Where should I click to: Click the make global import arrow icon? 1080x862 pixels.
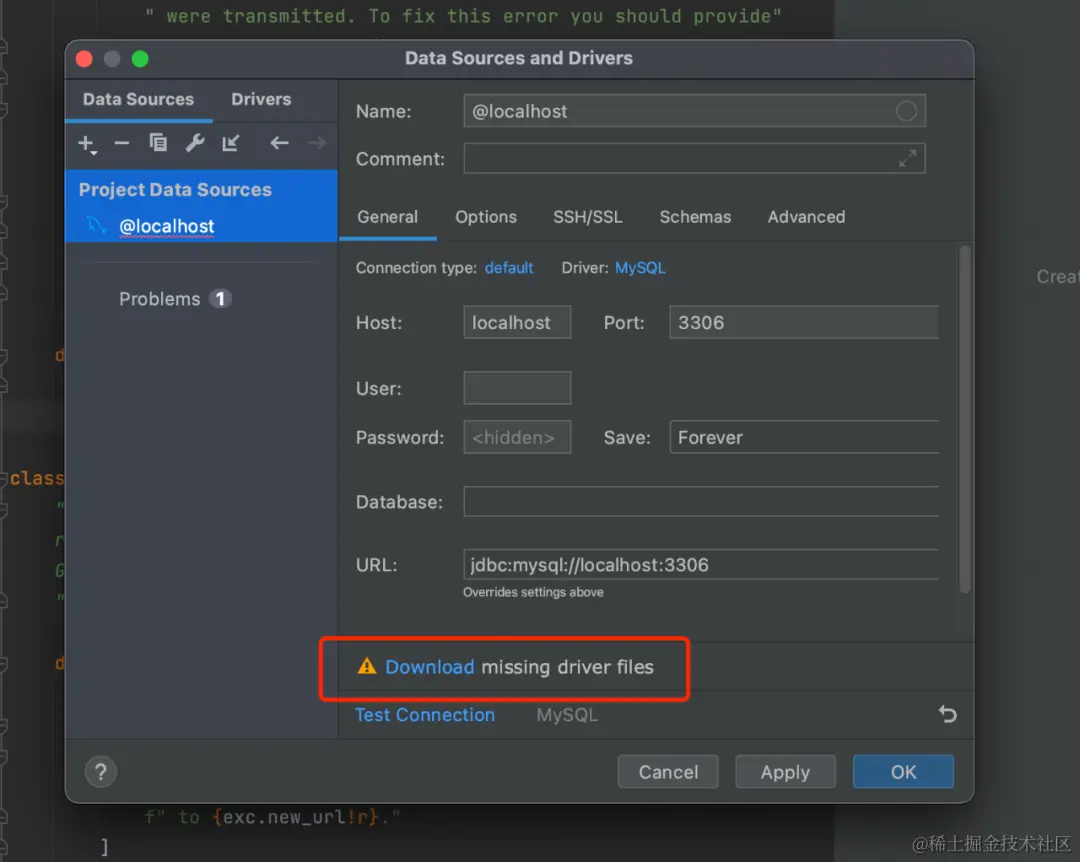pos(231,143)
